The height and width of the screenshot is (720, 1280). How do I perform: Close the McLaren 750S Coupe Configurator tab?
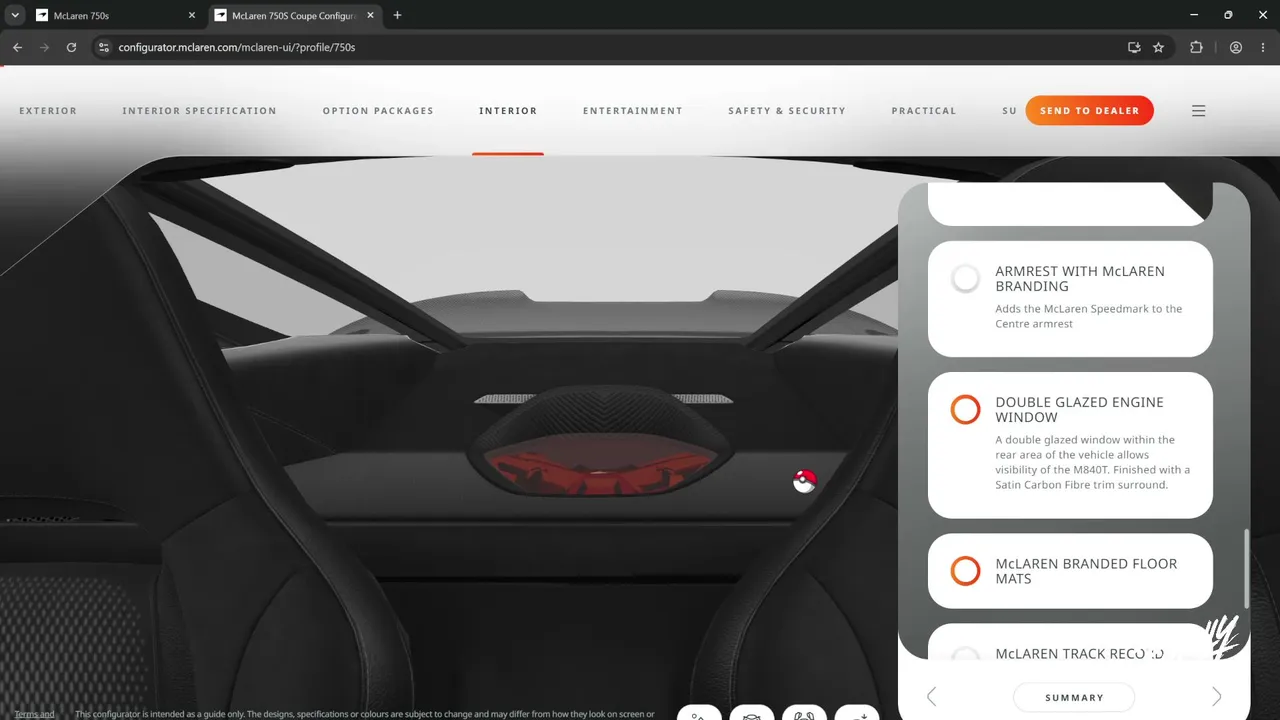pyautogui.click(x=370, y=15)
